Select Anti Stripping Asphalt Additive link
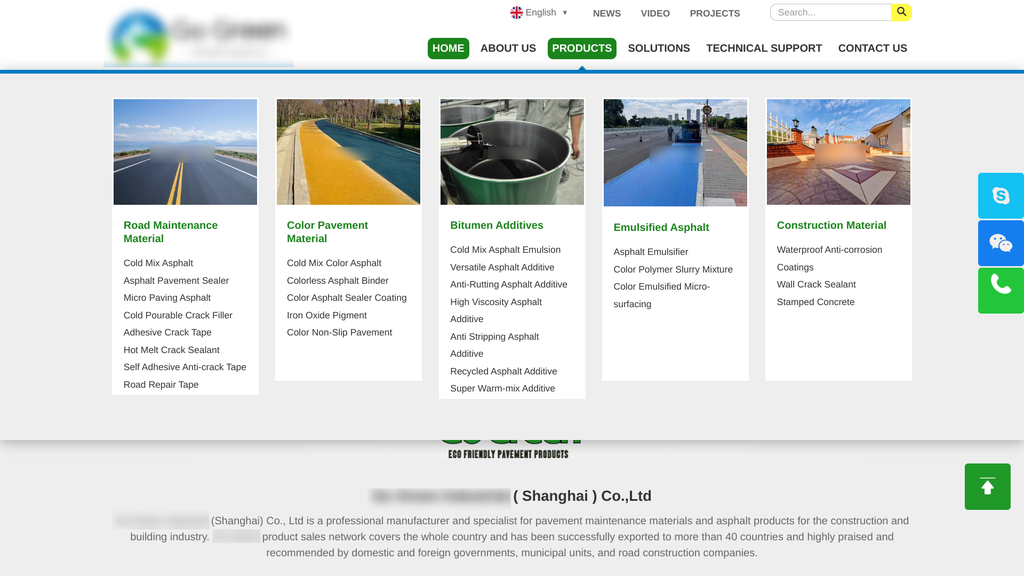 494,345
